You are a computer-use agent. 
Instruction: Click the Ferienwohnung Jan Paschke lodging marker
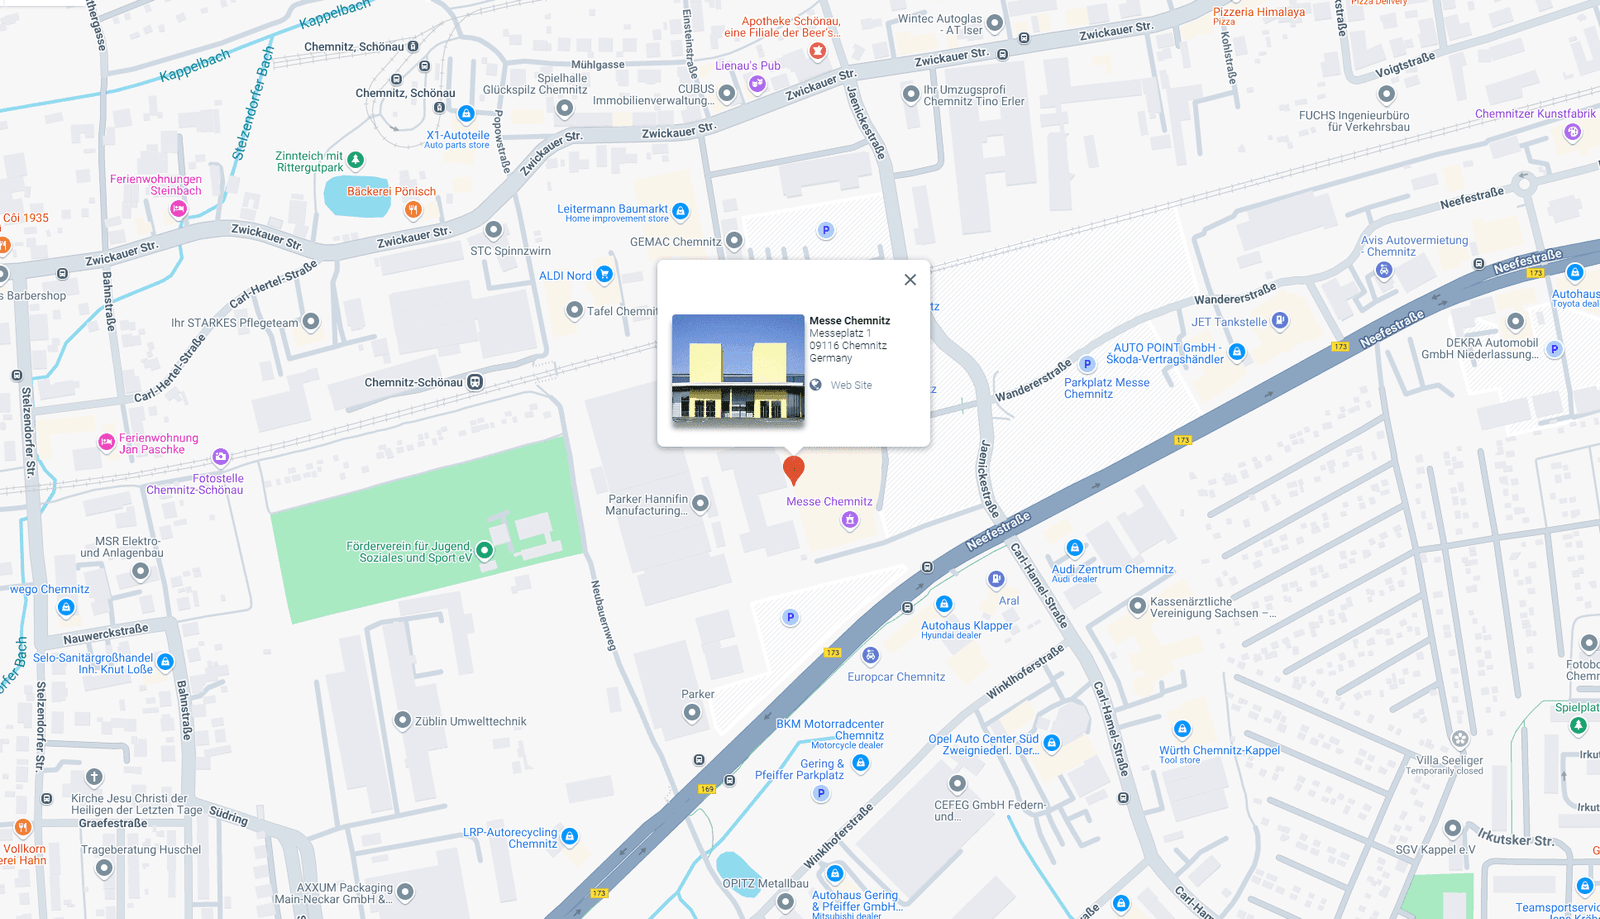coord(106,442)
